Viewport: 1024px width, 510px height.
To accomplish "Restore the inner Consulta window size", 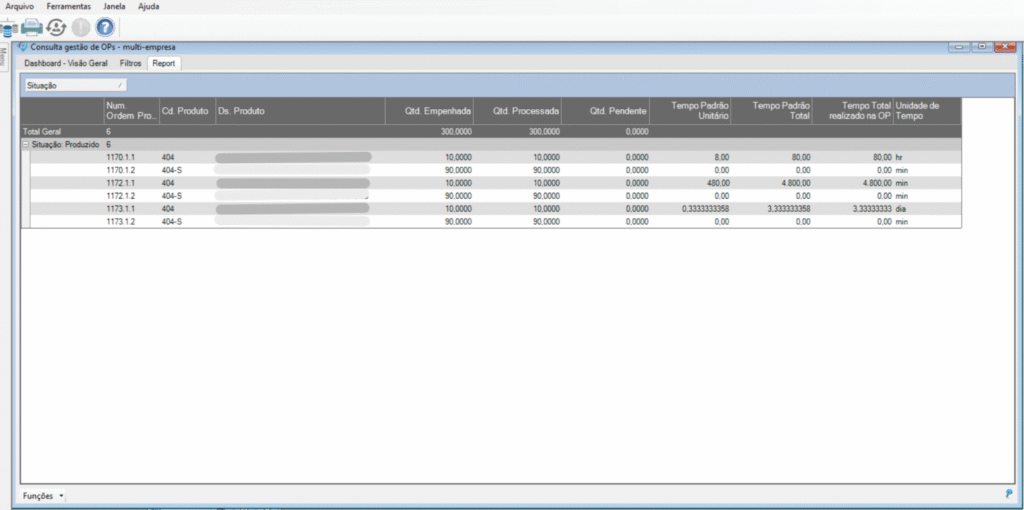I will point(983,46).
